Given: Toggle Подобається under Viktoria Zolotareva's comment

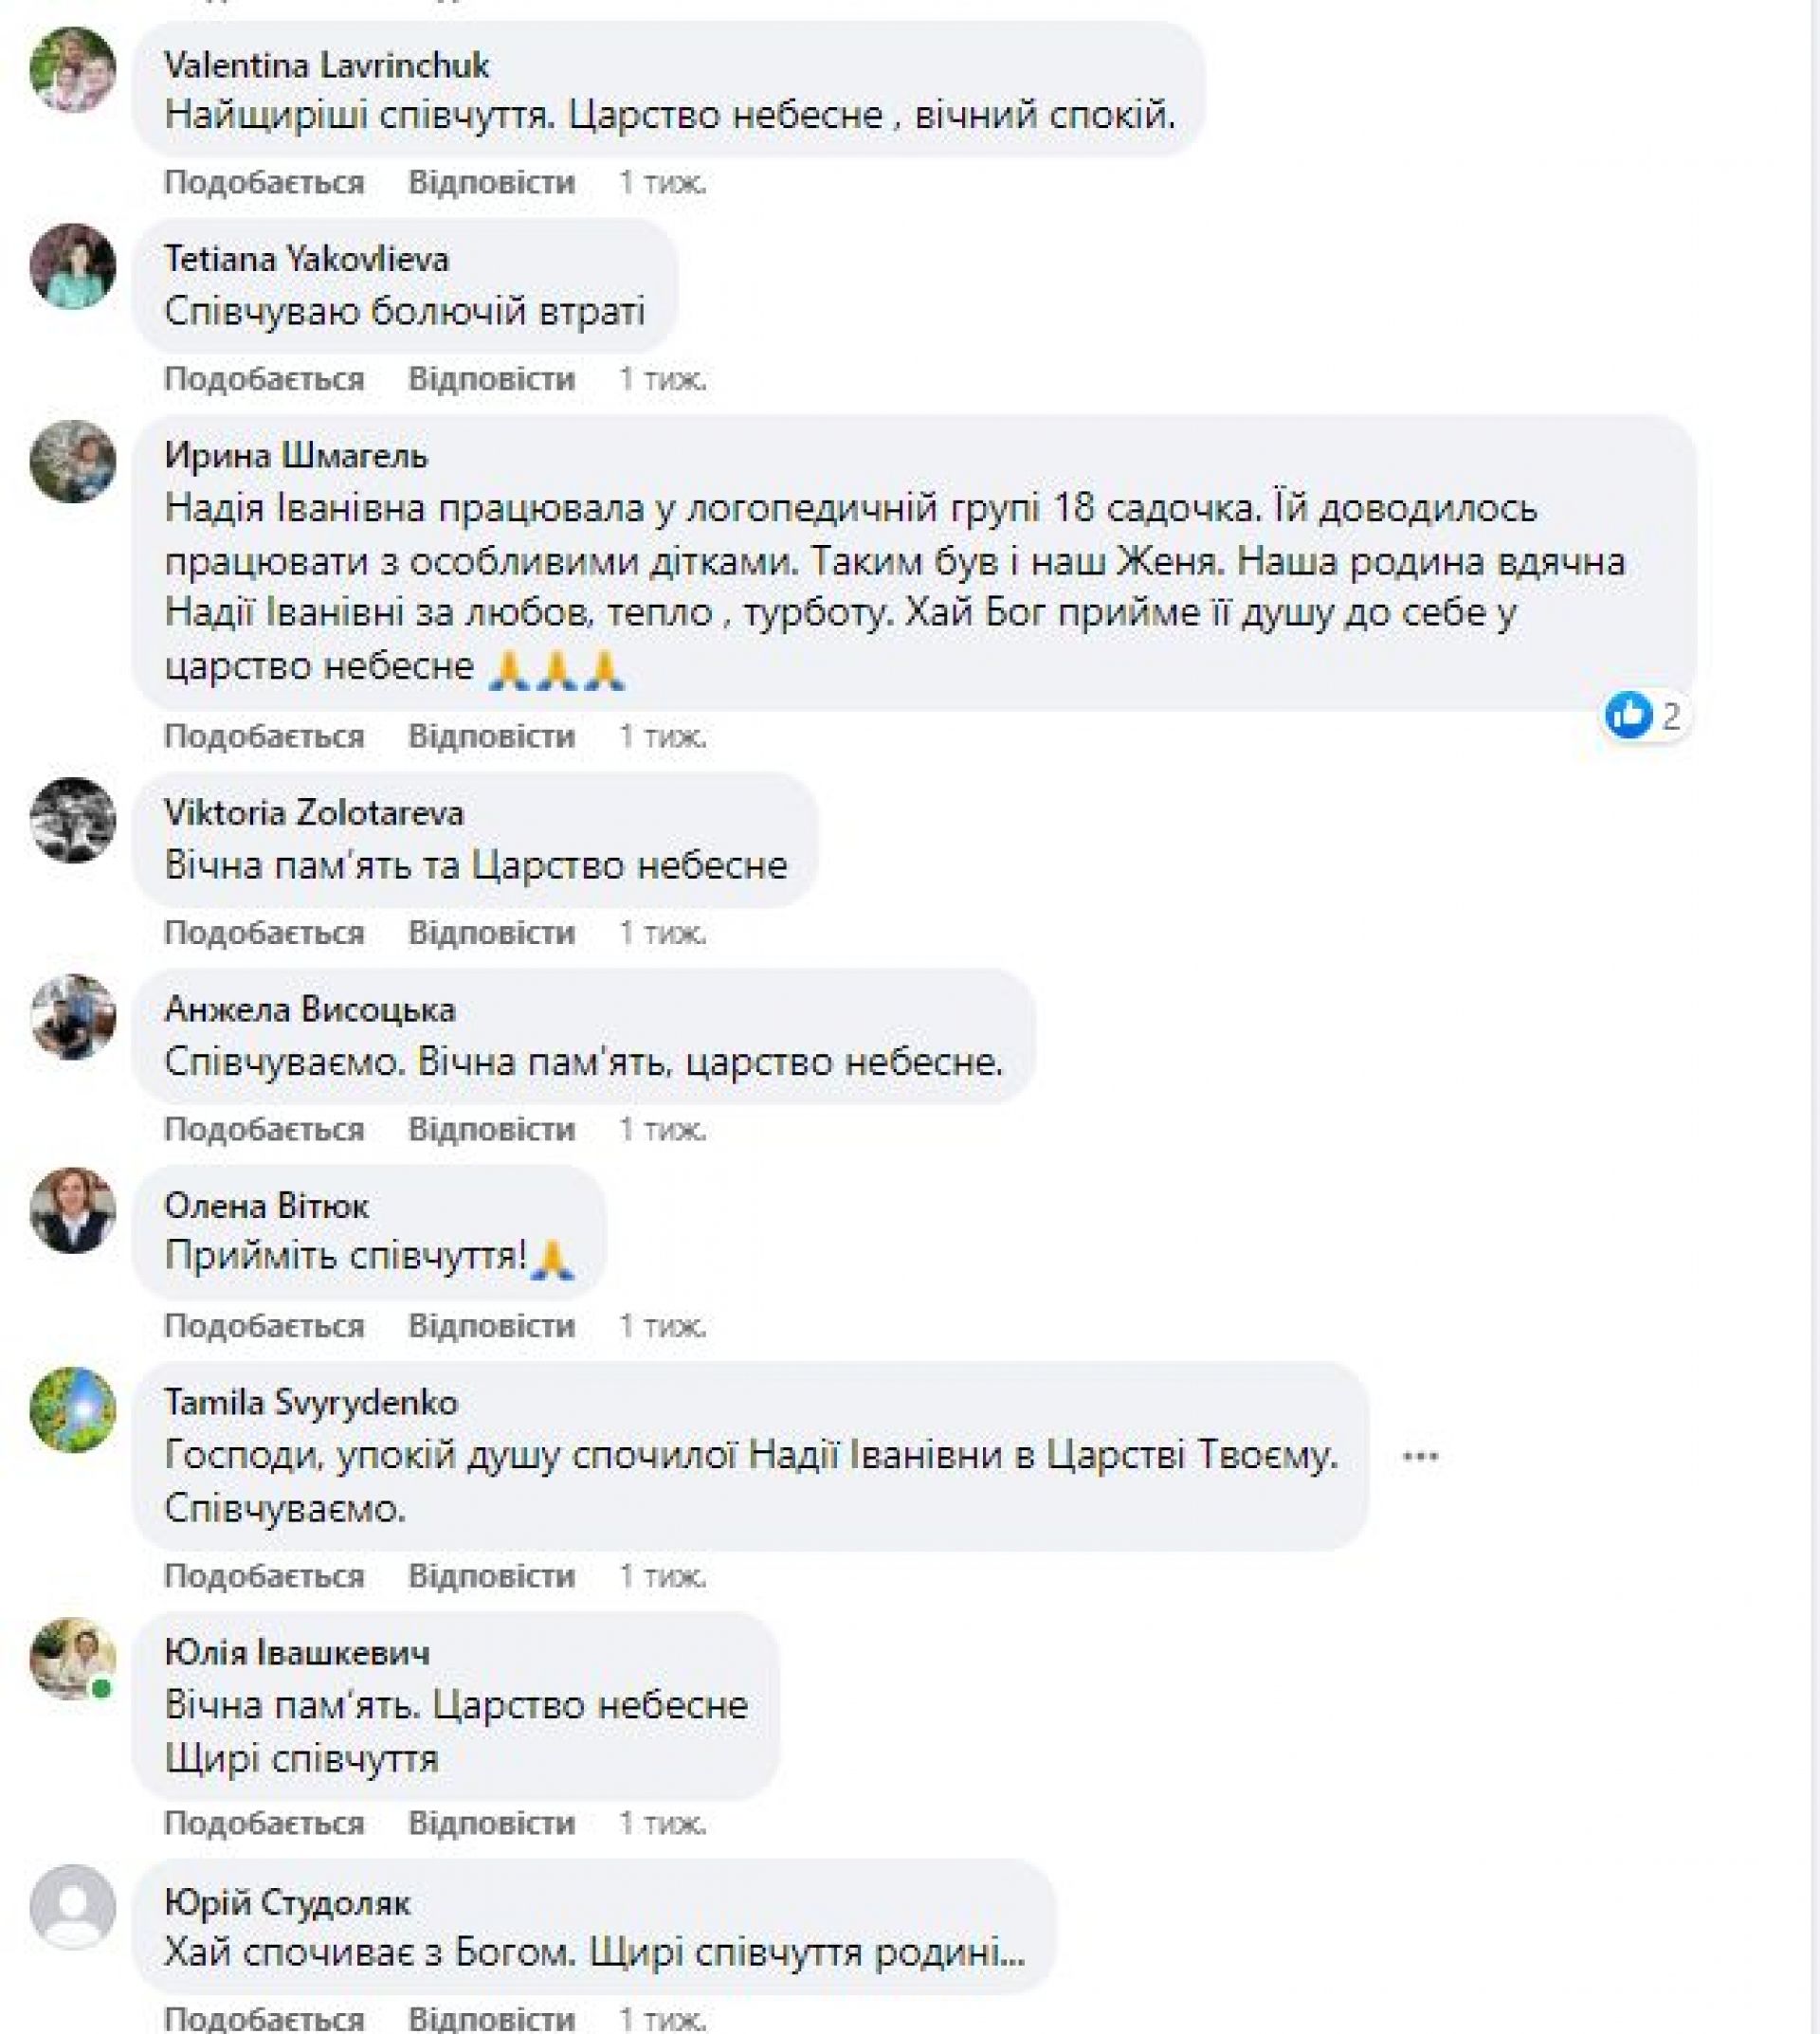Looking at the screenshot, I should click(264, 933).
